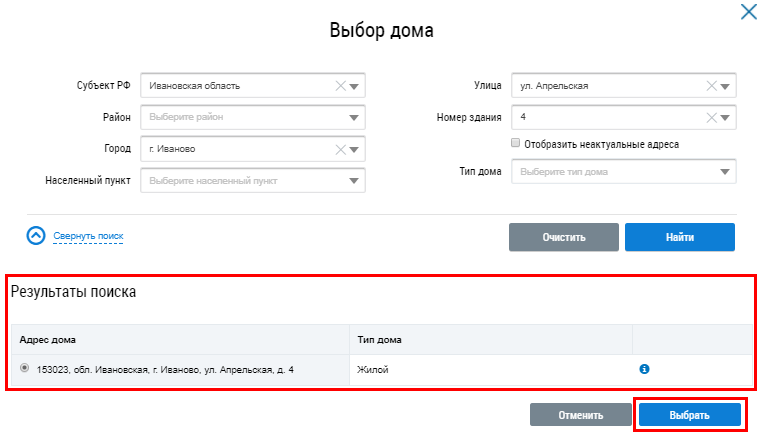The height and width of the screenshot is (436, 760).
Task: Clear the Номер здания field with X icon
Action: coord(711,117)
